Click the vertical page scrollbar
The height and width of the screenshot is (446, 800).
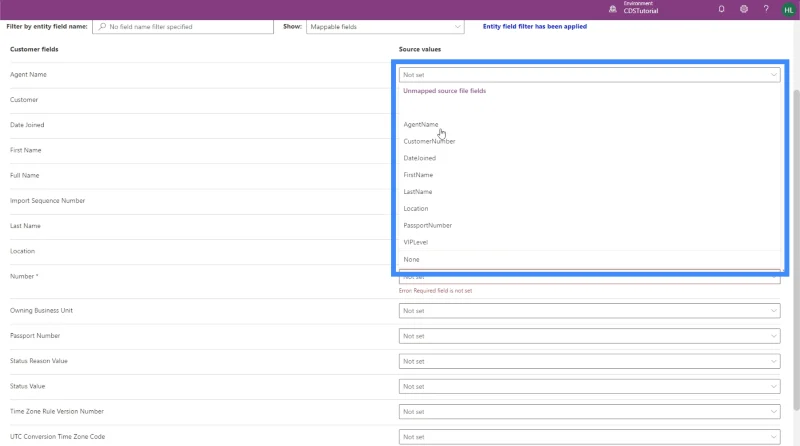796,250
